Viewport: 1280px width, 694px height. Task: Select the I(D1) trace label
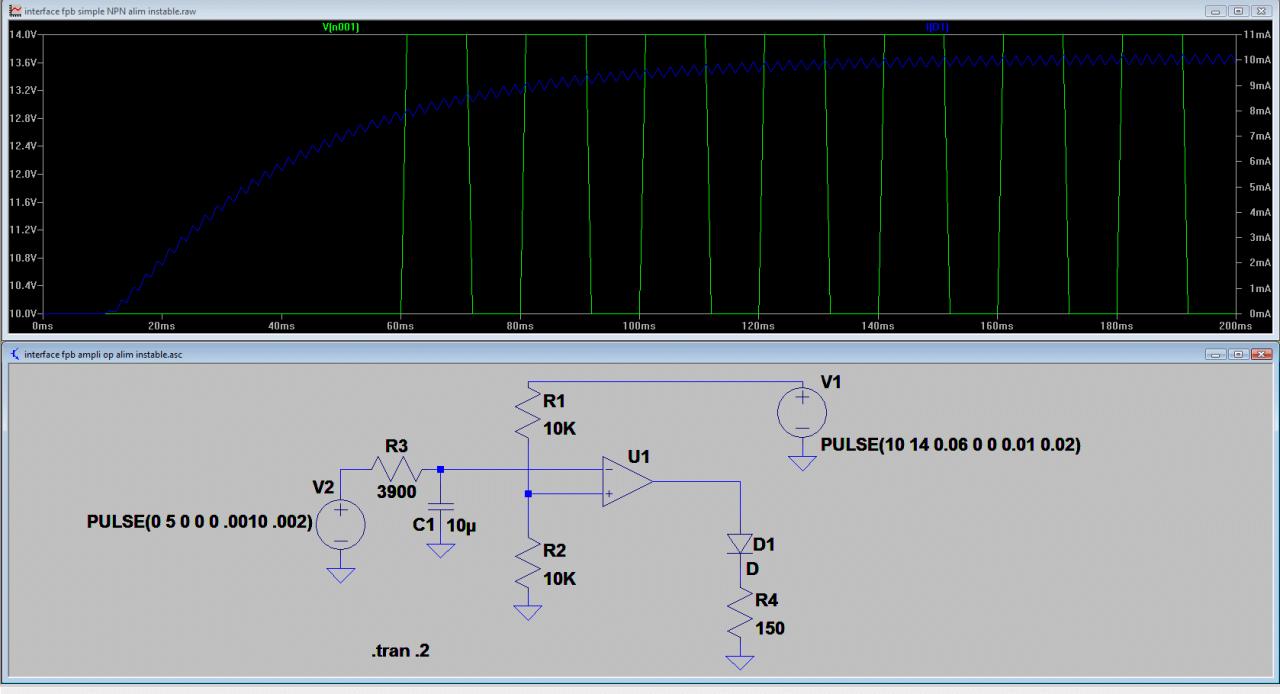[937, 27]
